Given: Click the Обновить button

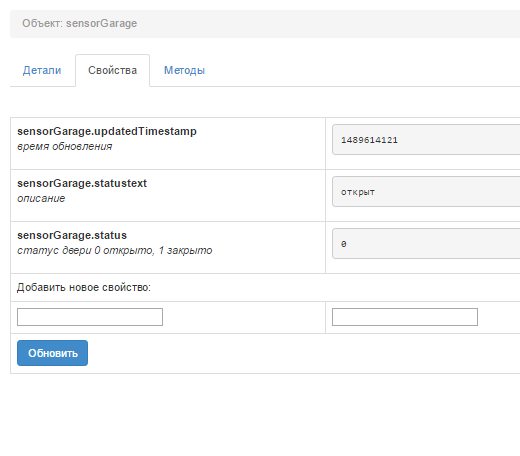Looking at the screenshot, I should (52, 353).
